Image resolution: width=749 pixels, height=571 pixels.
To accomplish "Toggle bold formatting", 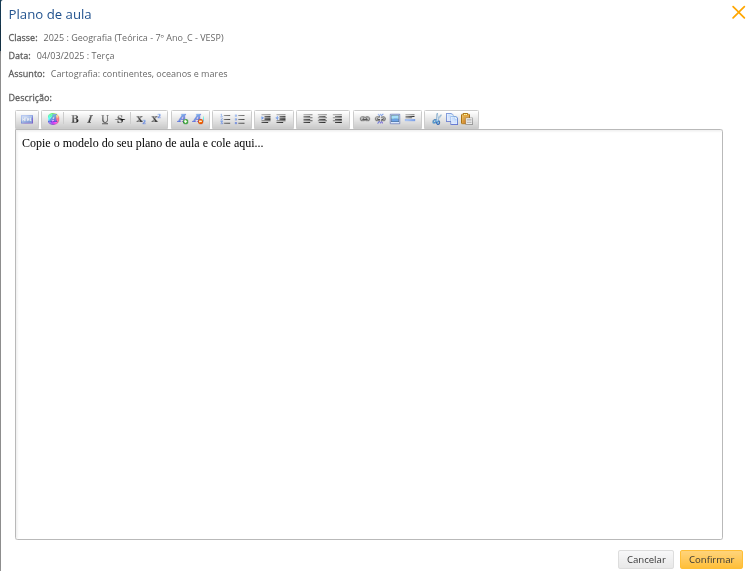I will (75, 119).
